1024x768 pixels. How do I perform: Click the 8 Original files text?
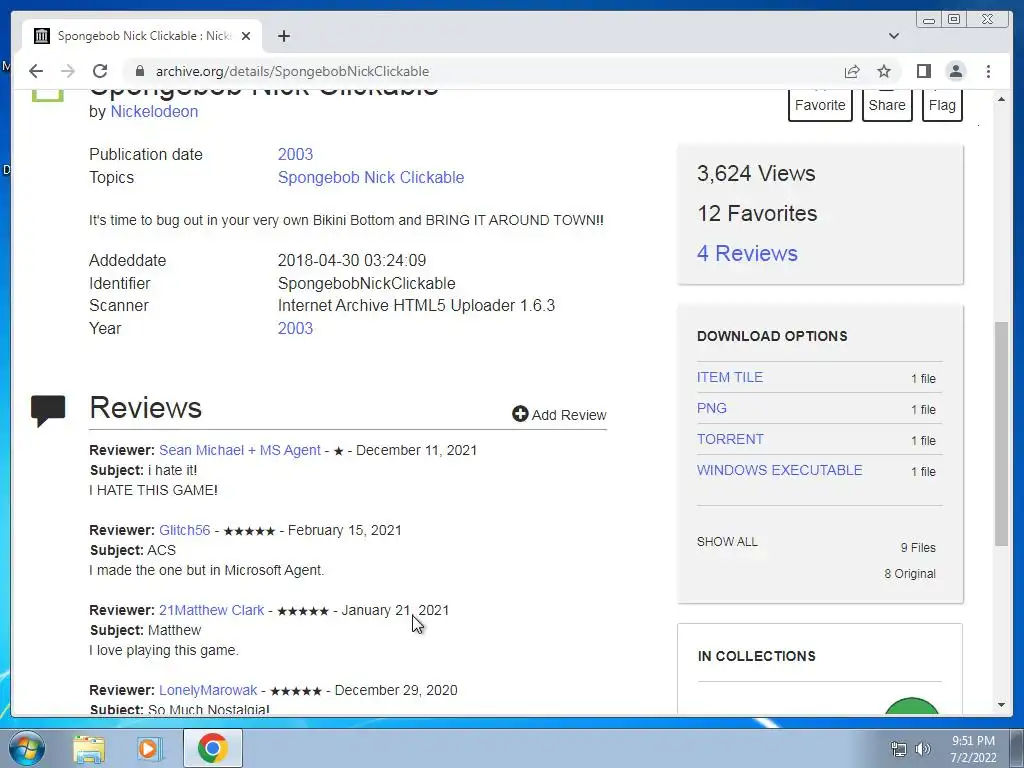click(910, 574)
